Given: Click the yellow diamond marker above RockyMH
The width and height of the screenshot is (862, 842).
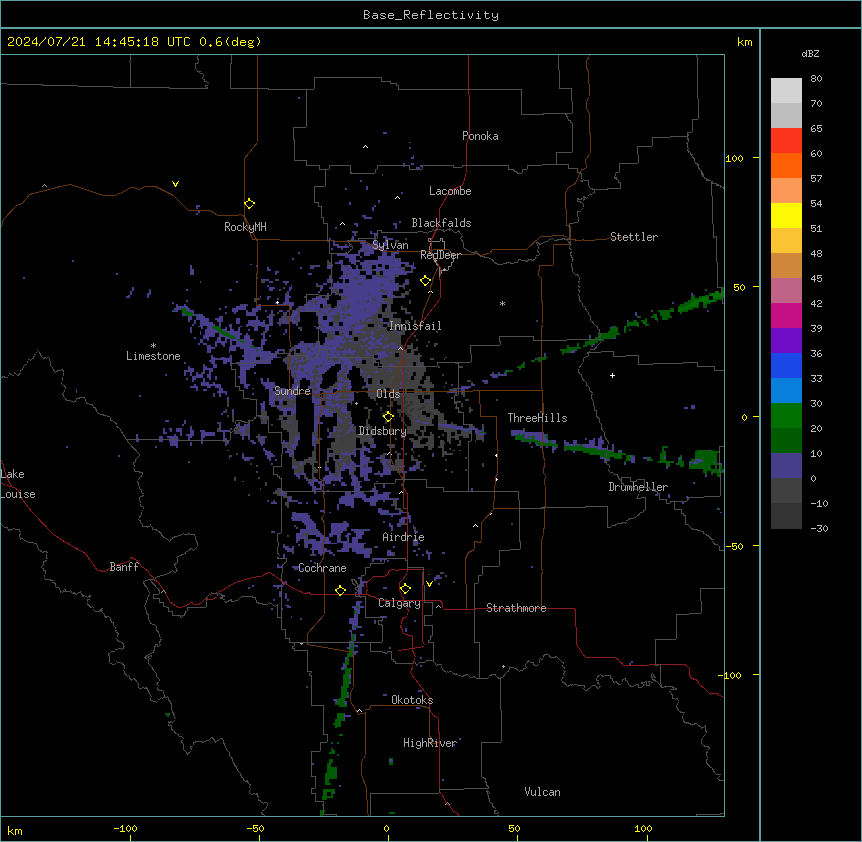Looking at the screenshot, I should 250,204.
